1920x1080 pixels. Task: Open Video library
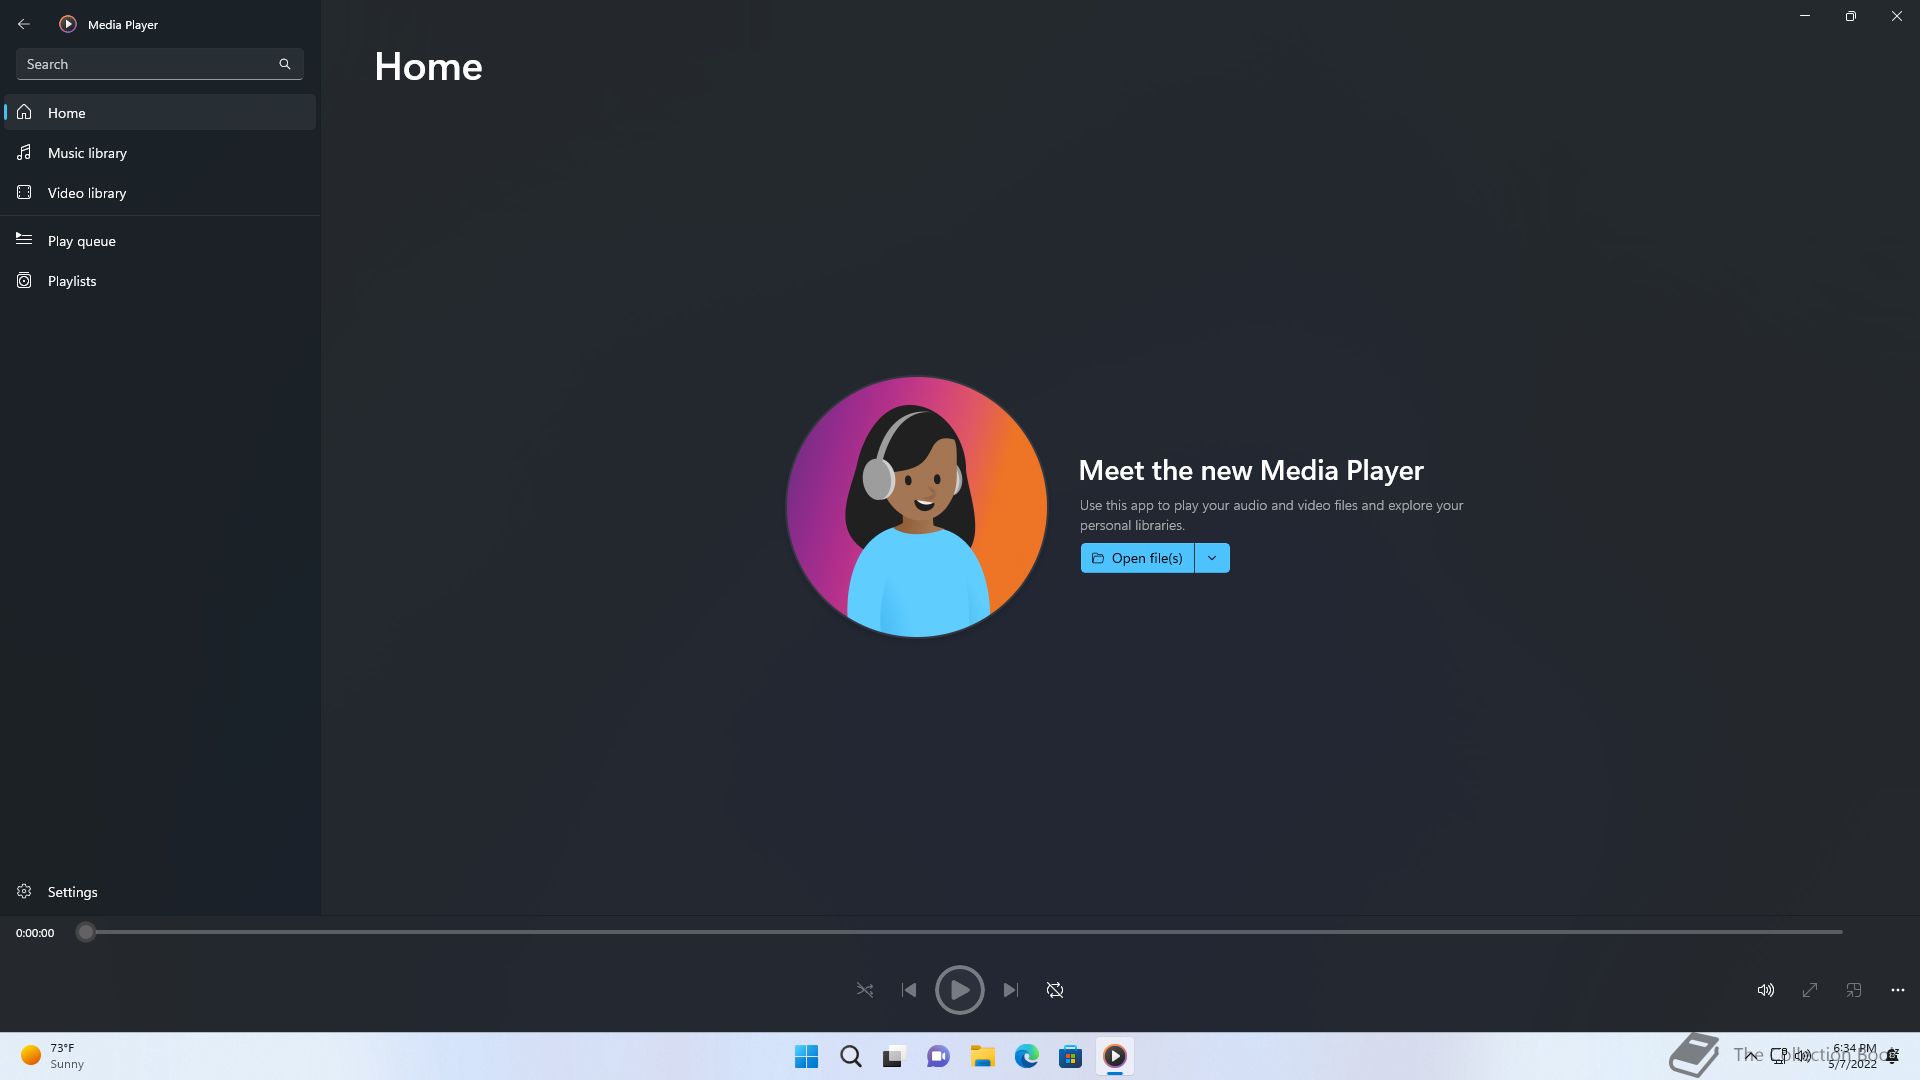pyautogui.click(x=160, y=193)
